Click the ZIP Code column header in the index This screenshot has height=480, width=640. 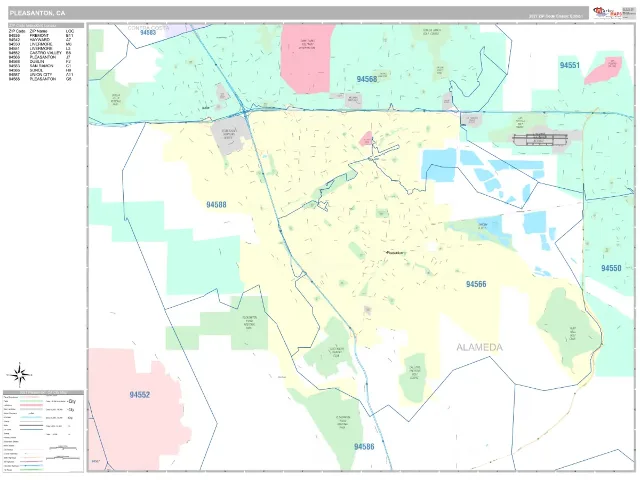[x=17, y=31]
